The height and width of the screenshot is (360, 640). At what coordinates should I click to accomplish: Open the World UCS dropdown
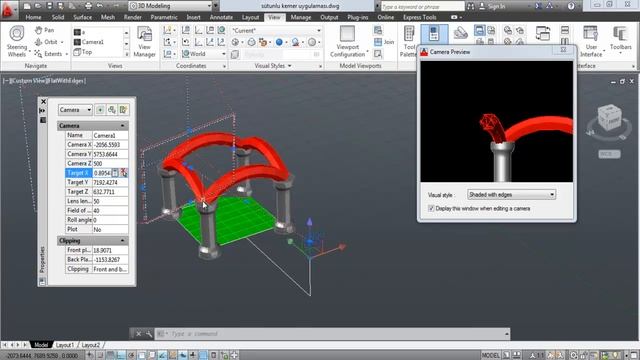pos(204,54)
